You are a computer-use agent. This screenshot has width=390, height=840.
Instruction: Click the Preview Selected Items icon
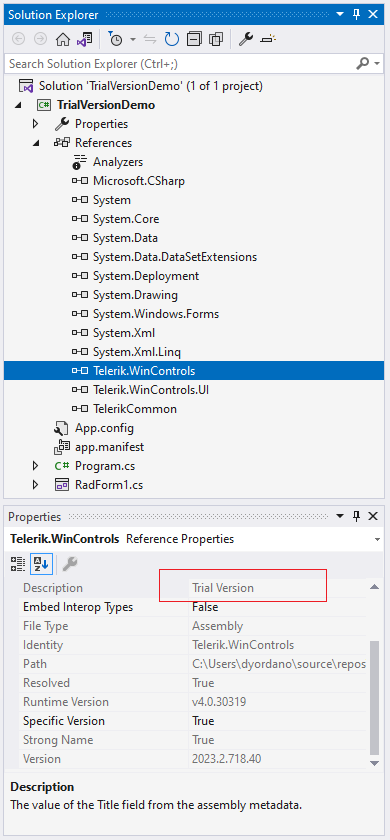pyautogui.click(x=268, y=39)
